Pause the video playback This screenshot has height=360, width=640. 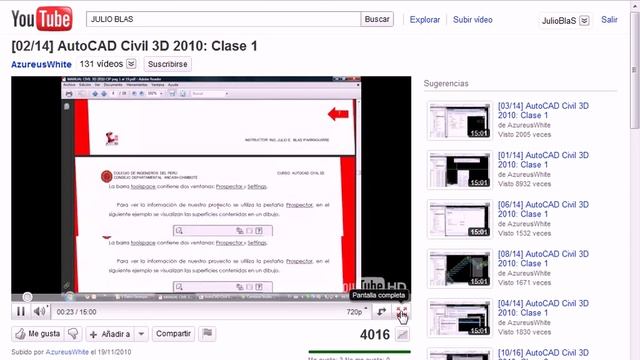[x=20, y=312]
